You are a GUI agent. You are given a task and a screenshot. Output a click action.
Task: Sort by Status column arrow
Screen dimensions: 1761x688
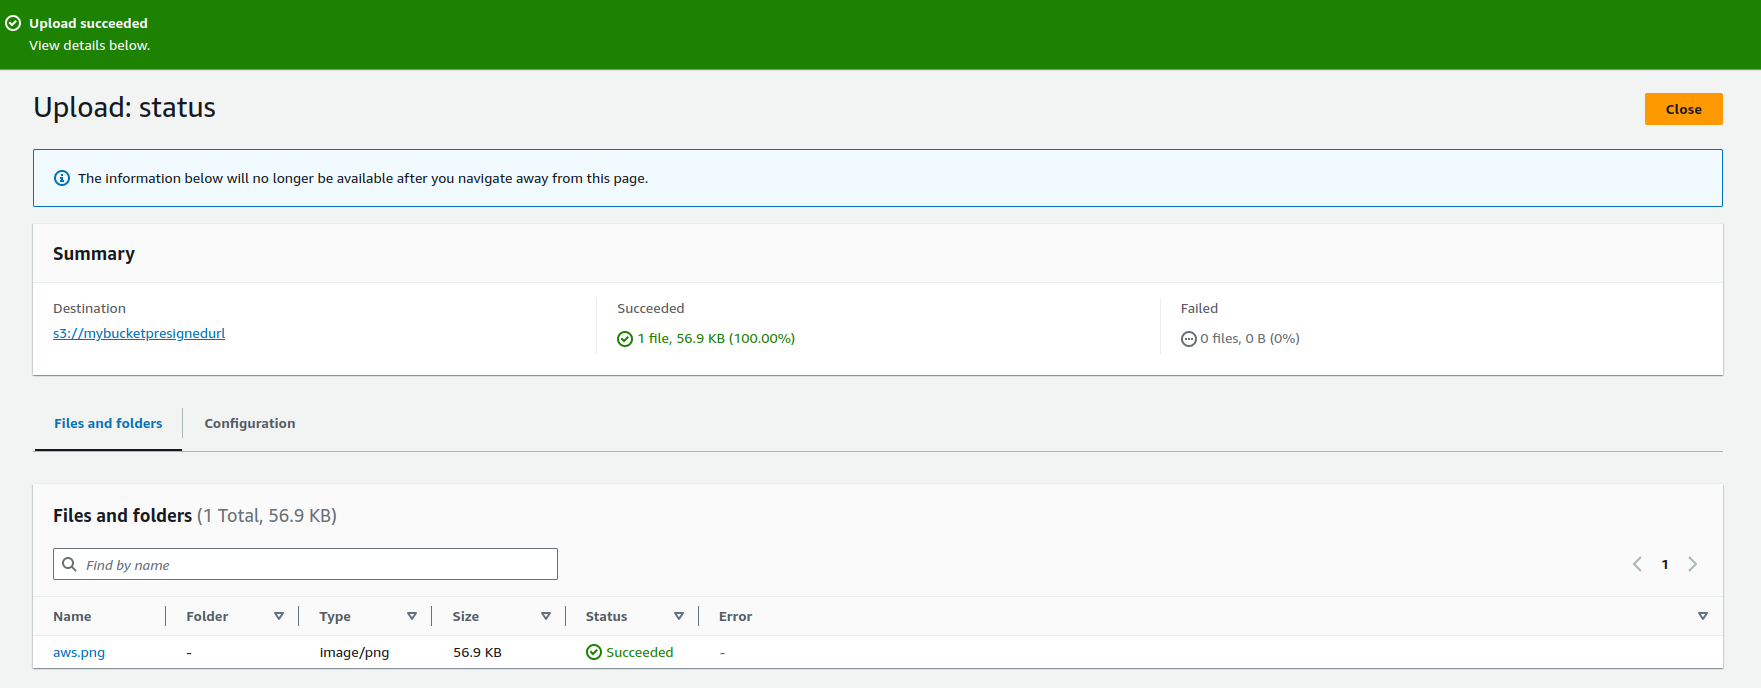pyautogui.click(x=679, y=616)
